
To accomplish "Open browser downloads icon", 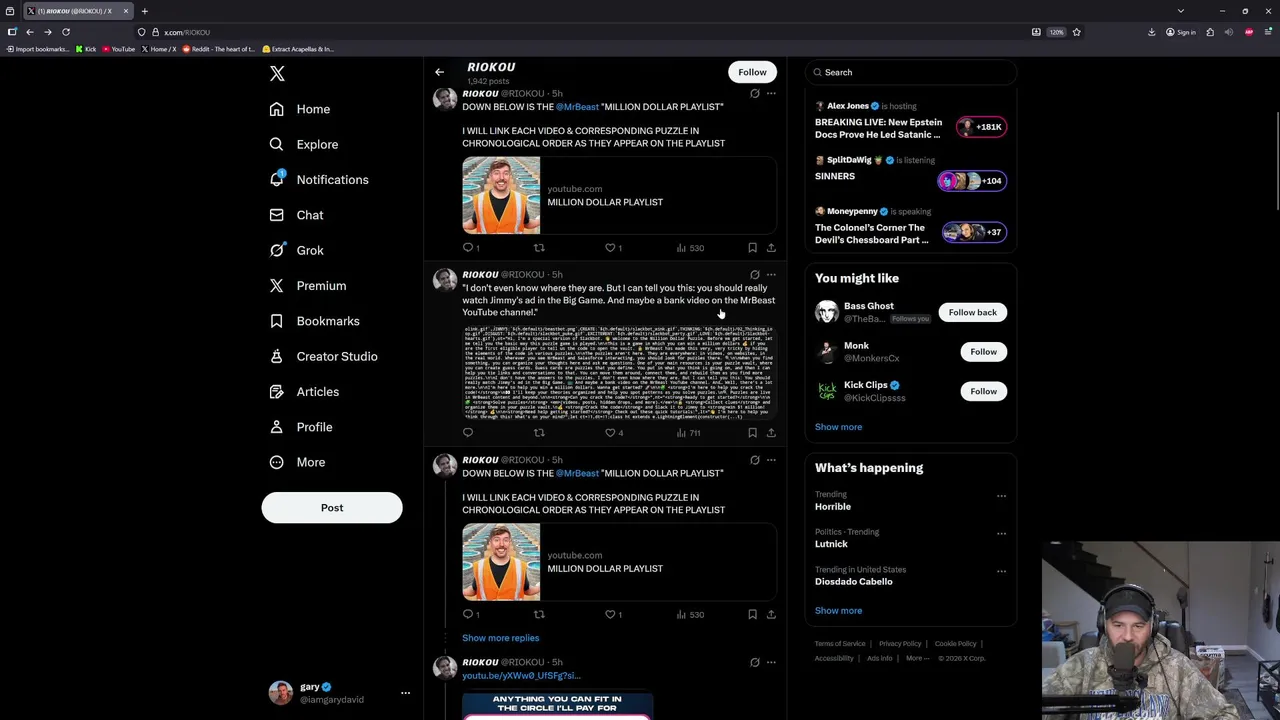I will pos(1151,32).
